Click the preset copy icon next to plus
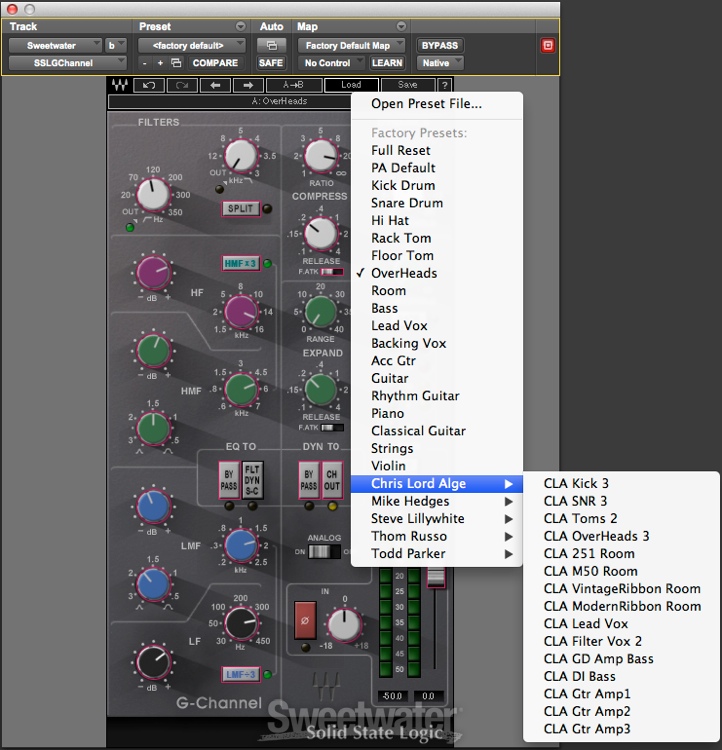The width and height of the screenshot is (722, 750). point(176,63)
